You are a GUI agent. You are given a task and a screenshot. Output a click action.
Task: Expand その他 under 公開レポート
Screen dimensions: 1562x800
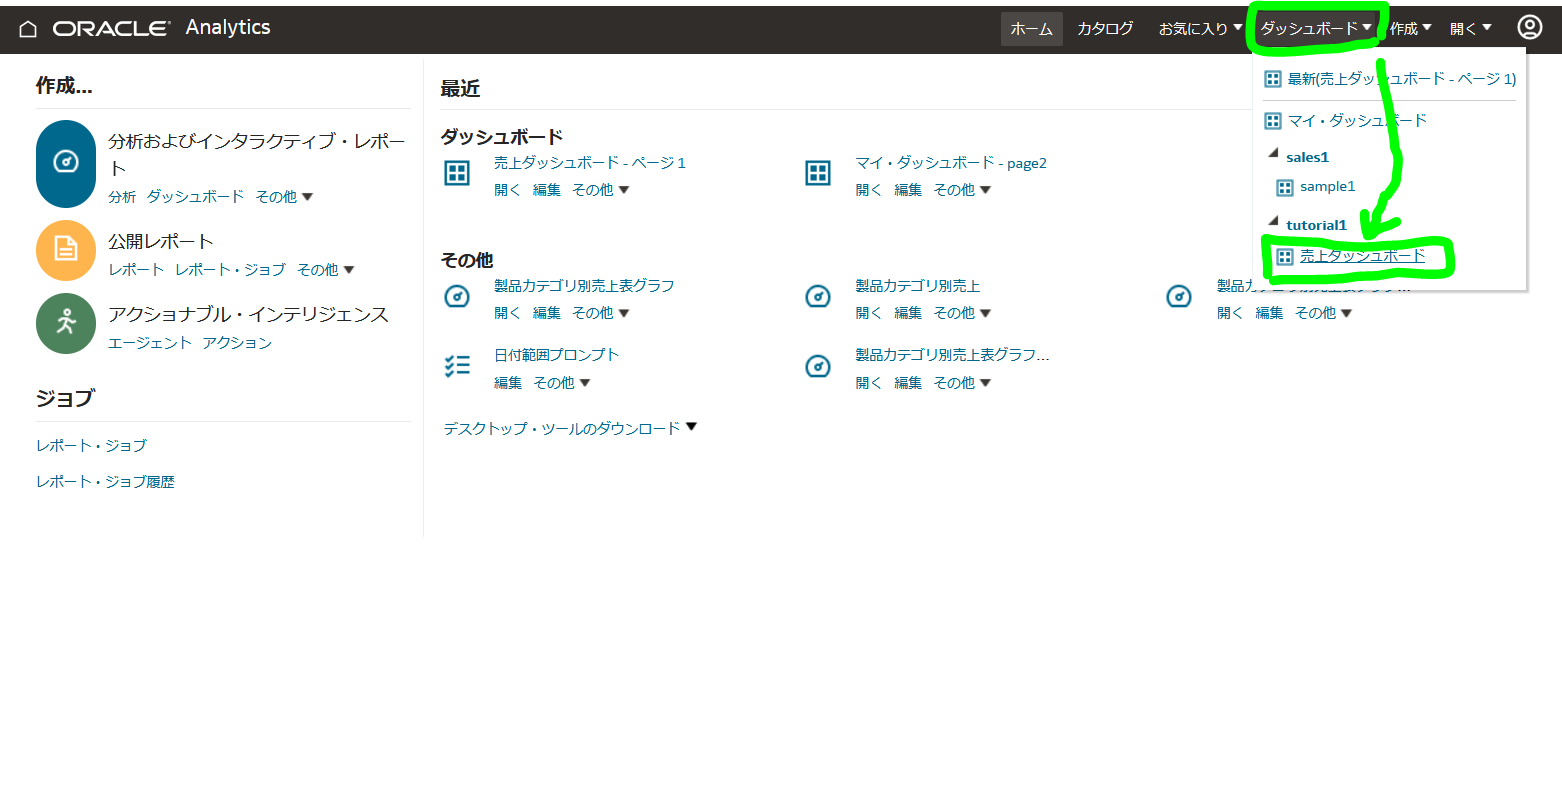(x=326, y=270)
